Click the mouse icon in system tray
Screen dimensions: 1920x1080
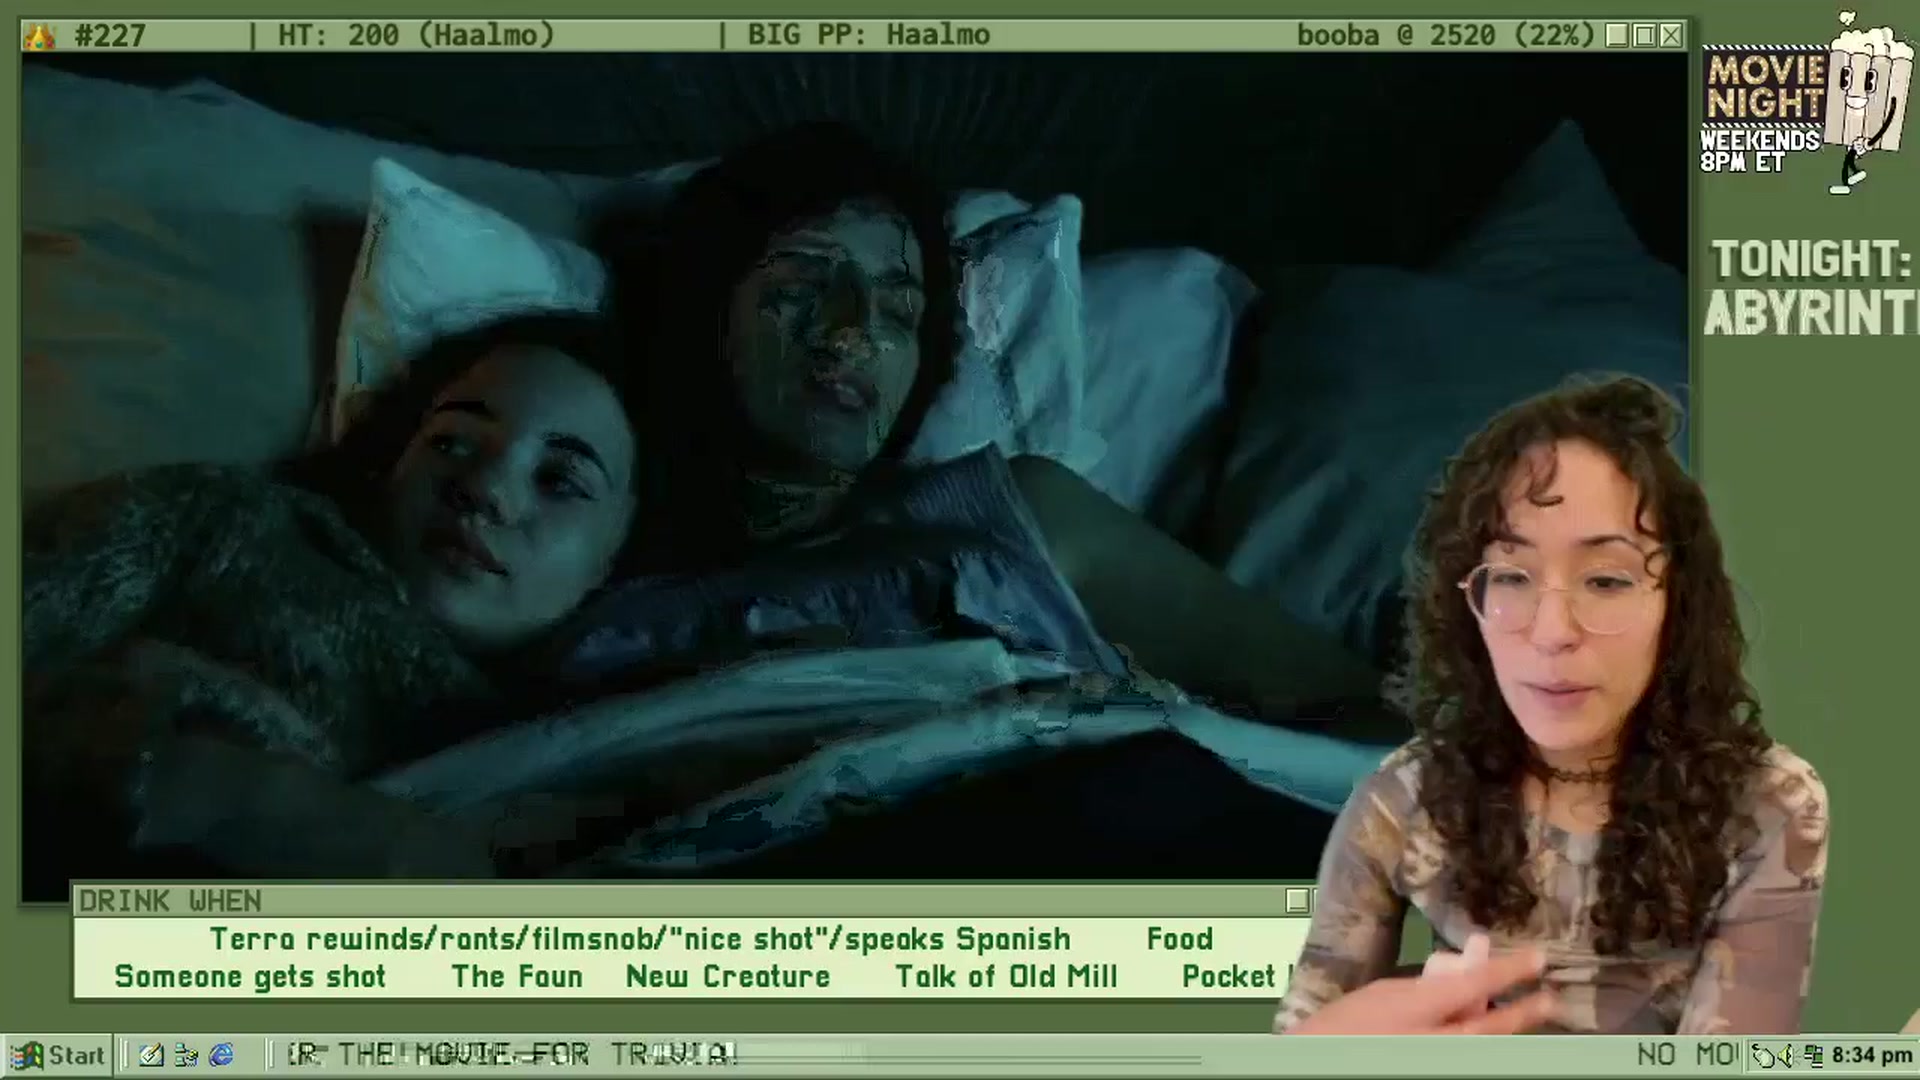(1765, 1055)
